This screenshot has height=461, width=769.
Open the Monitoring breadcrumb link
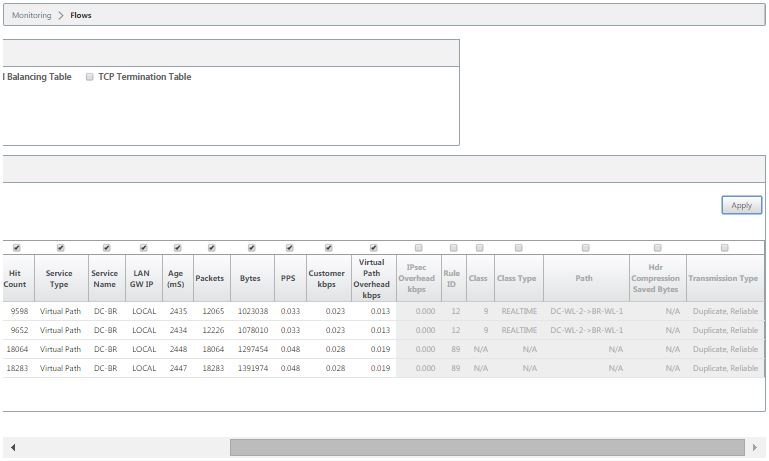31,15
